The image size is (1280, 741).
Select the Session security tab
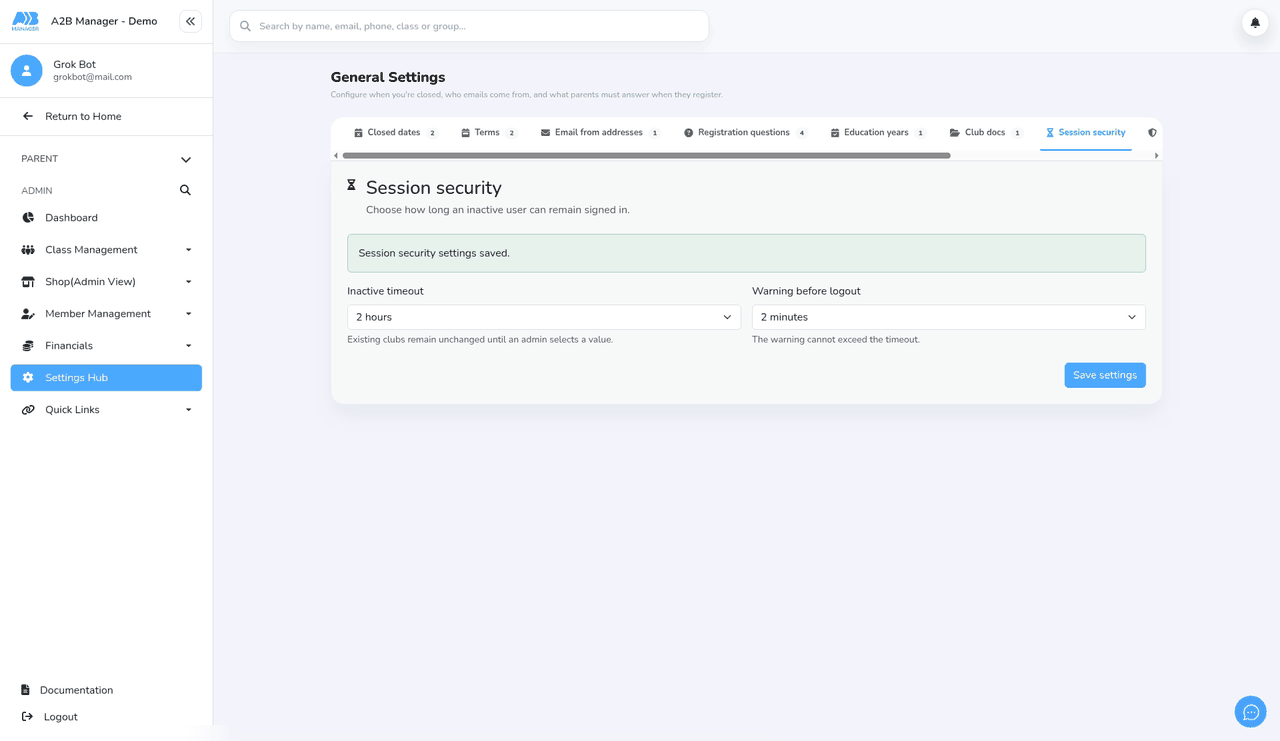click(1086, 132)
